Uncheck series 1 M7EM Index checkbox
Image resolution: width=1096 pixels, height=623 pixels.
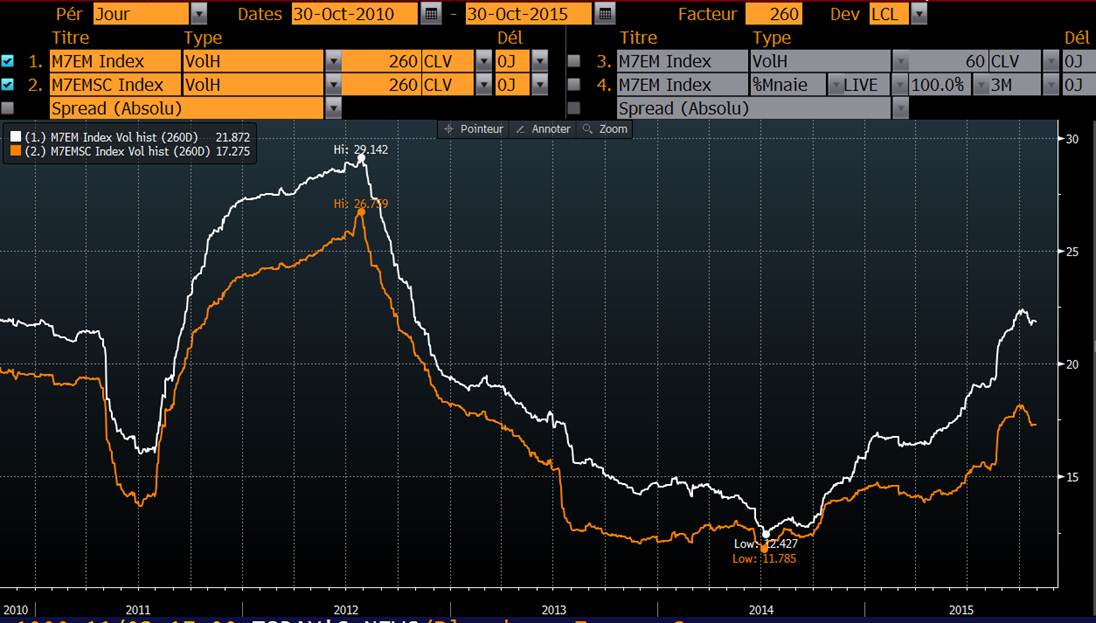click(x=8, y=61)
